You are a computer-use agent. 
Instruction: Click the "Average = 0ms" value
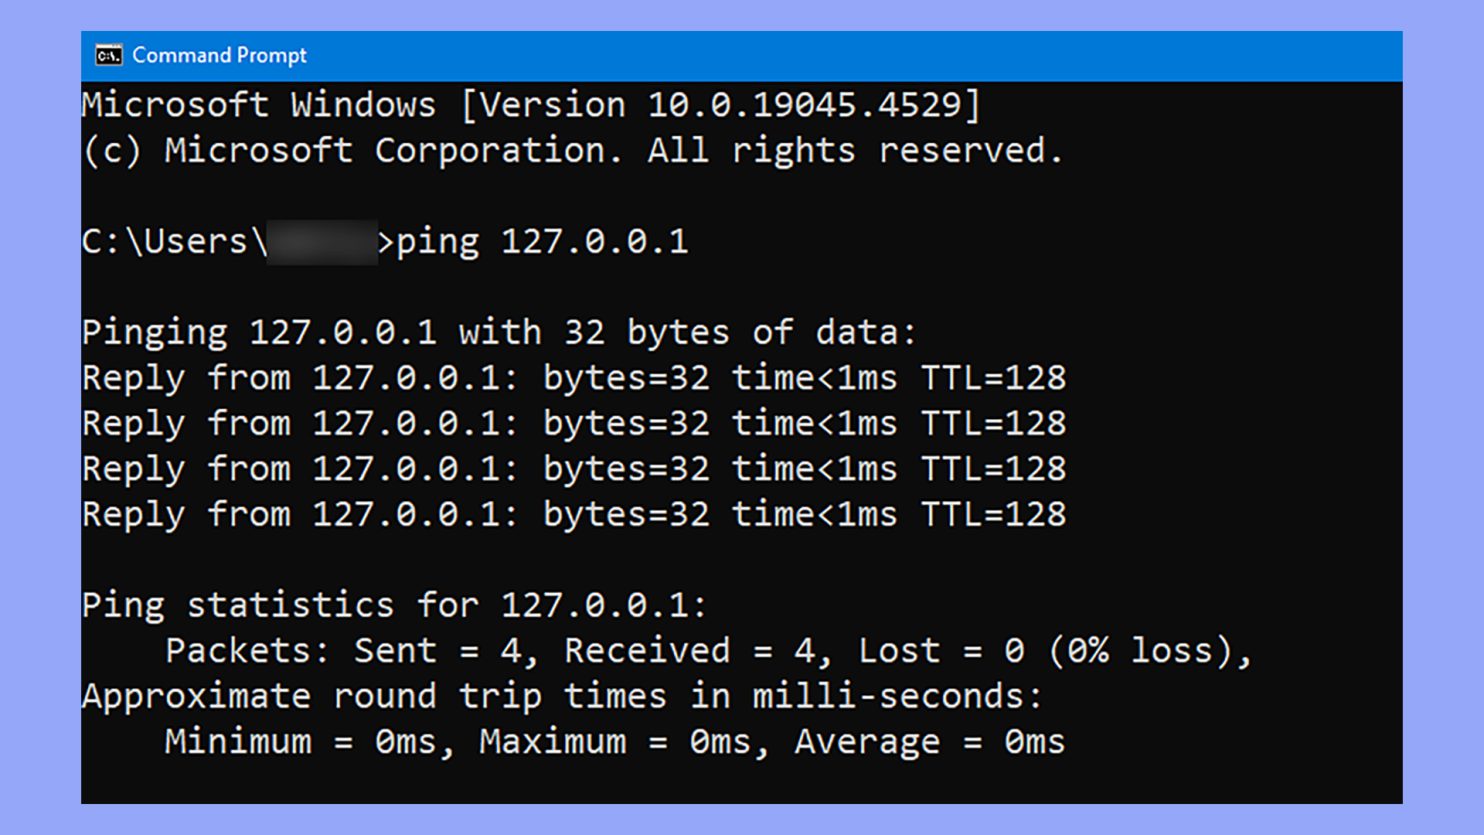[929, 742]
